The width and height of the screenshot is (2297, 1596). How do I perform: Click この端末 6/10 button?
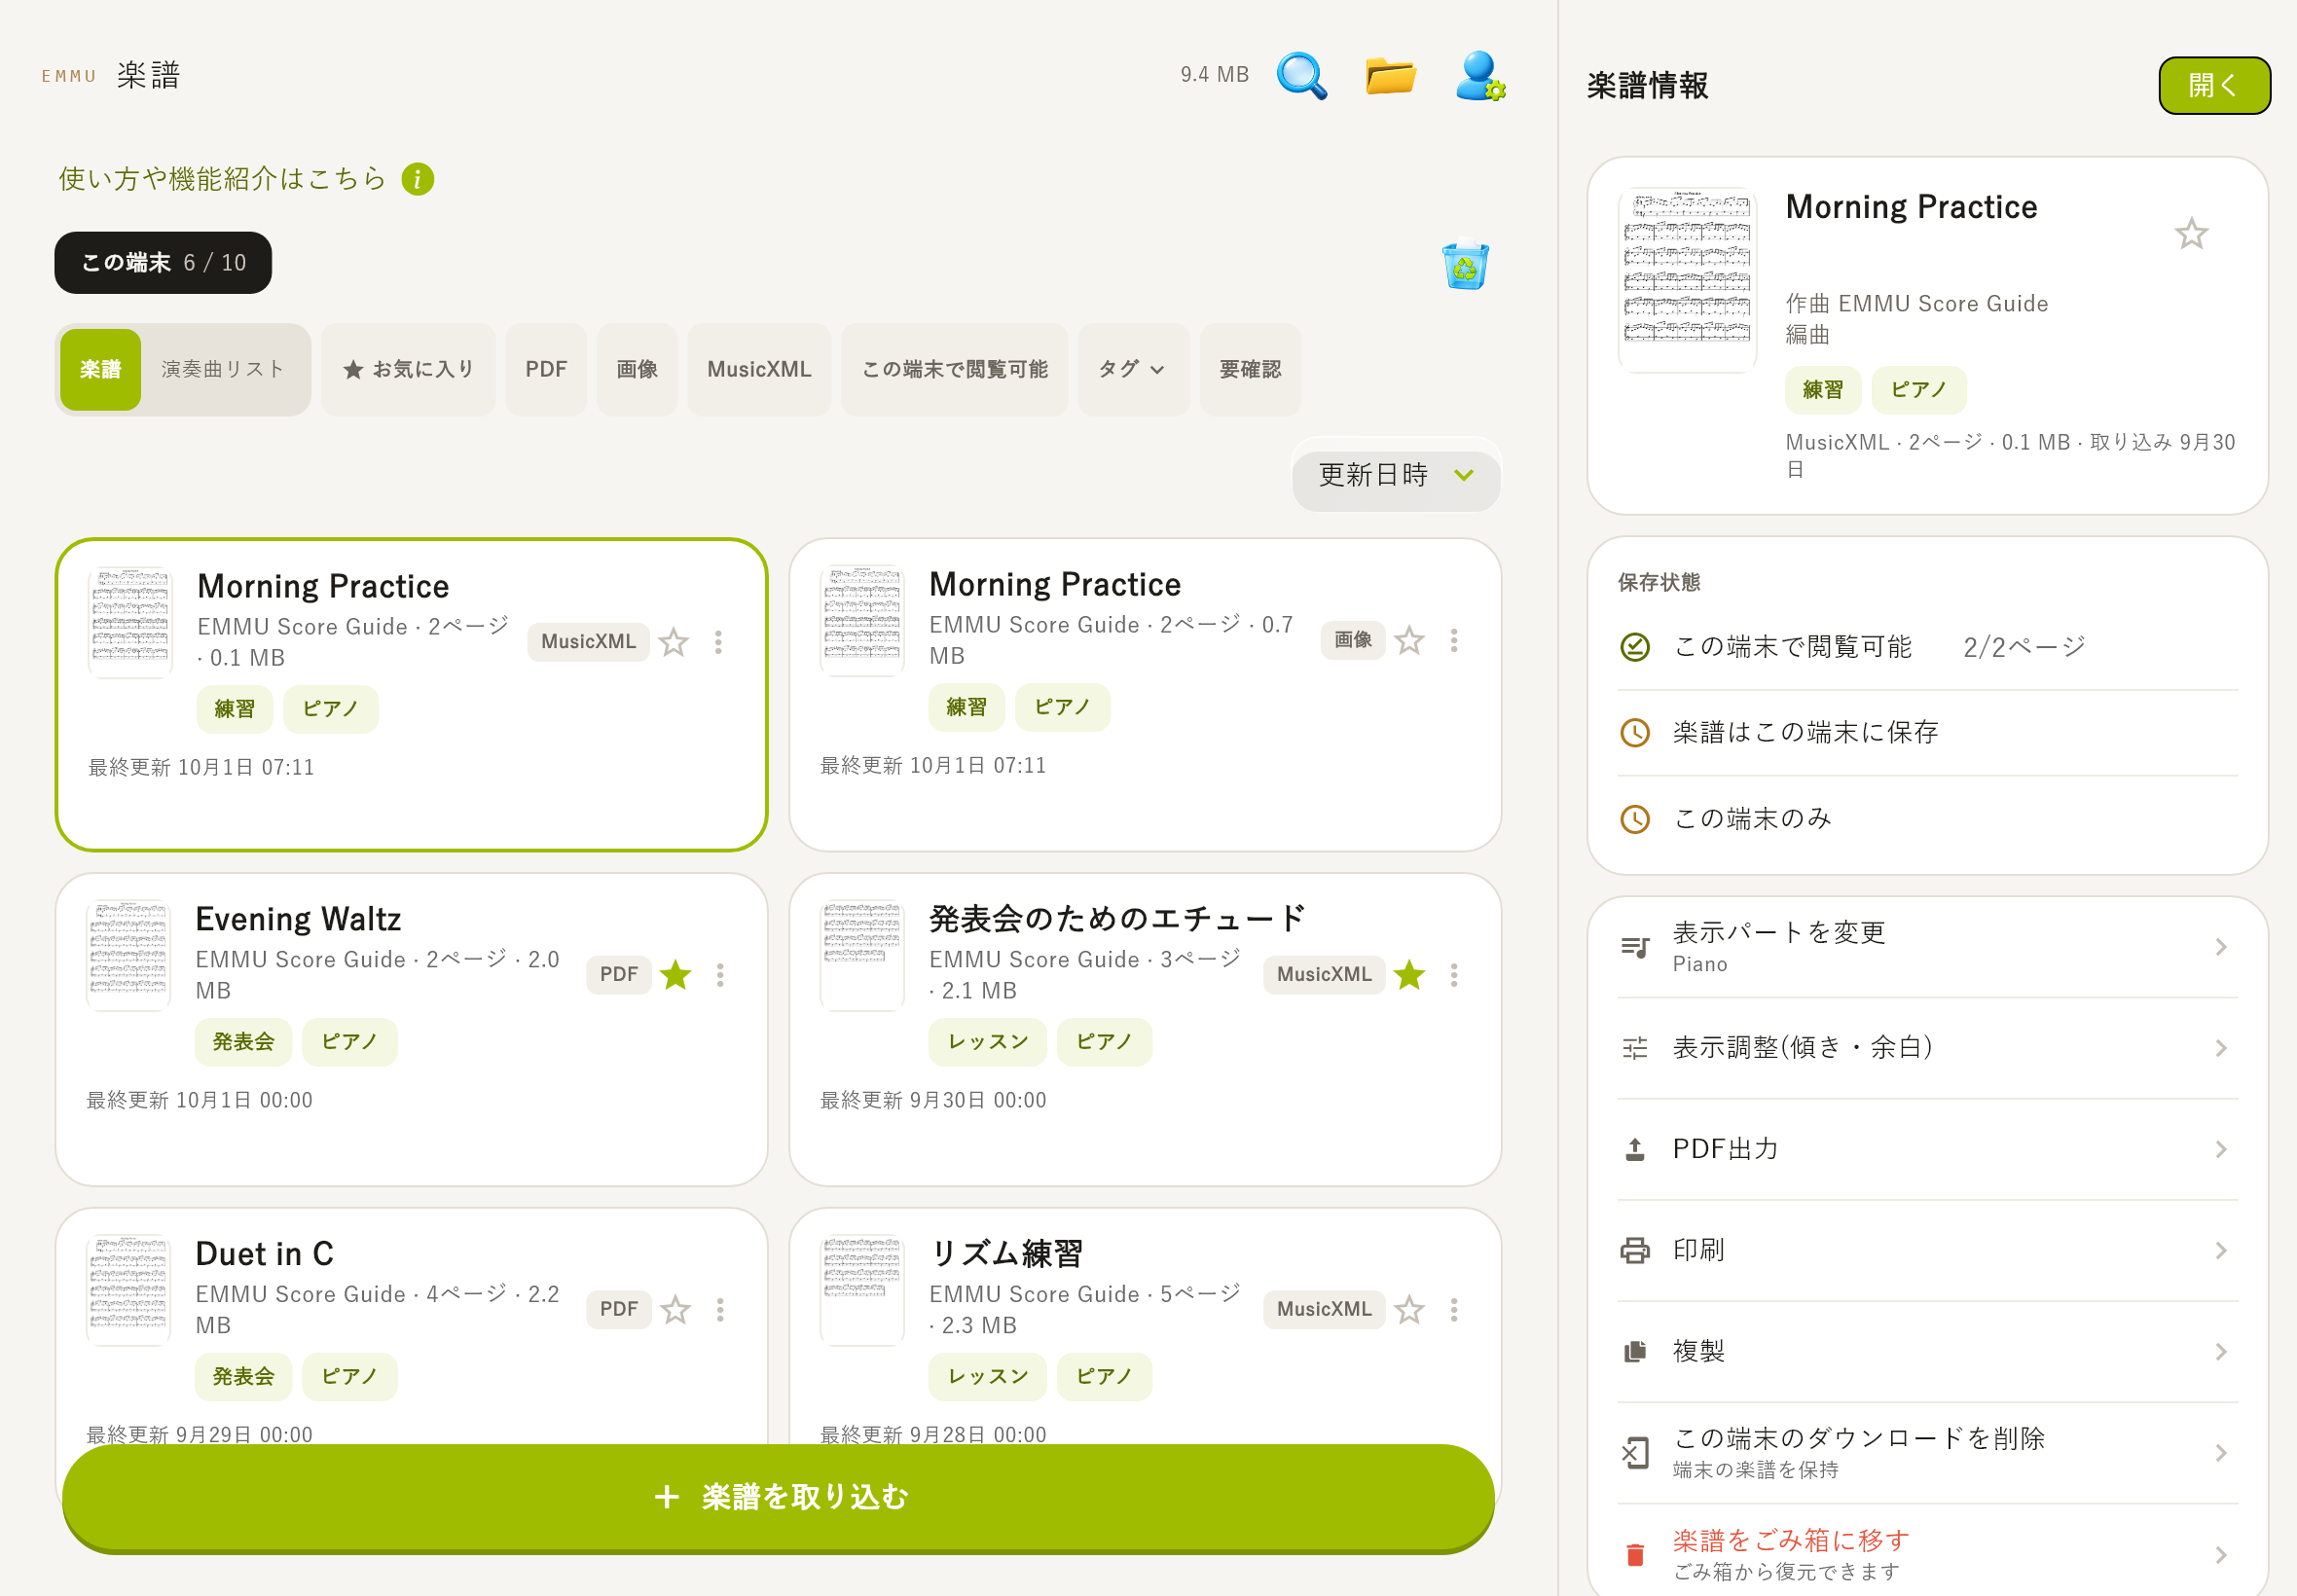(x=163, y=263)
